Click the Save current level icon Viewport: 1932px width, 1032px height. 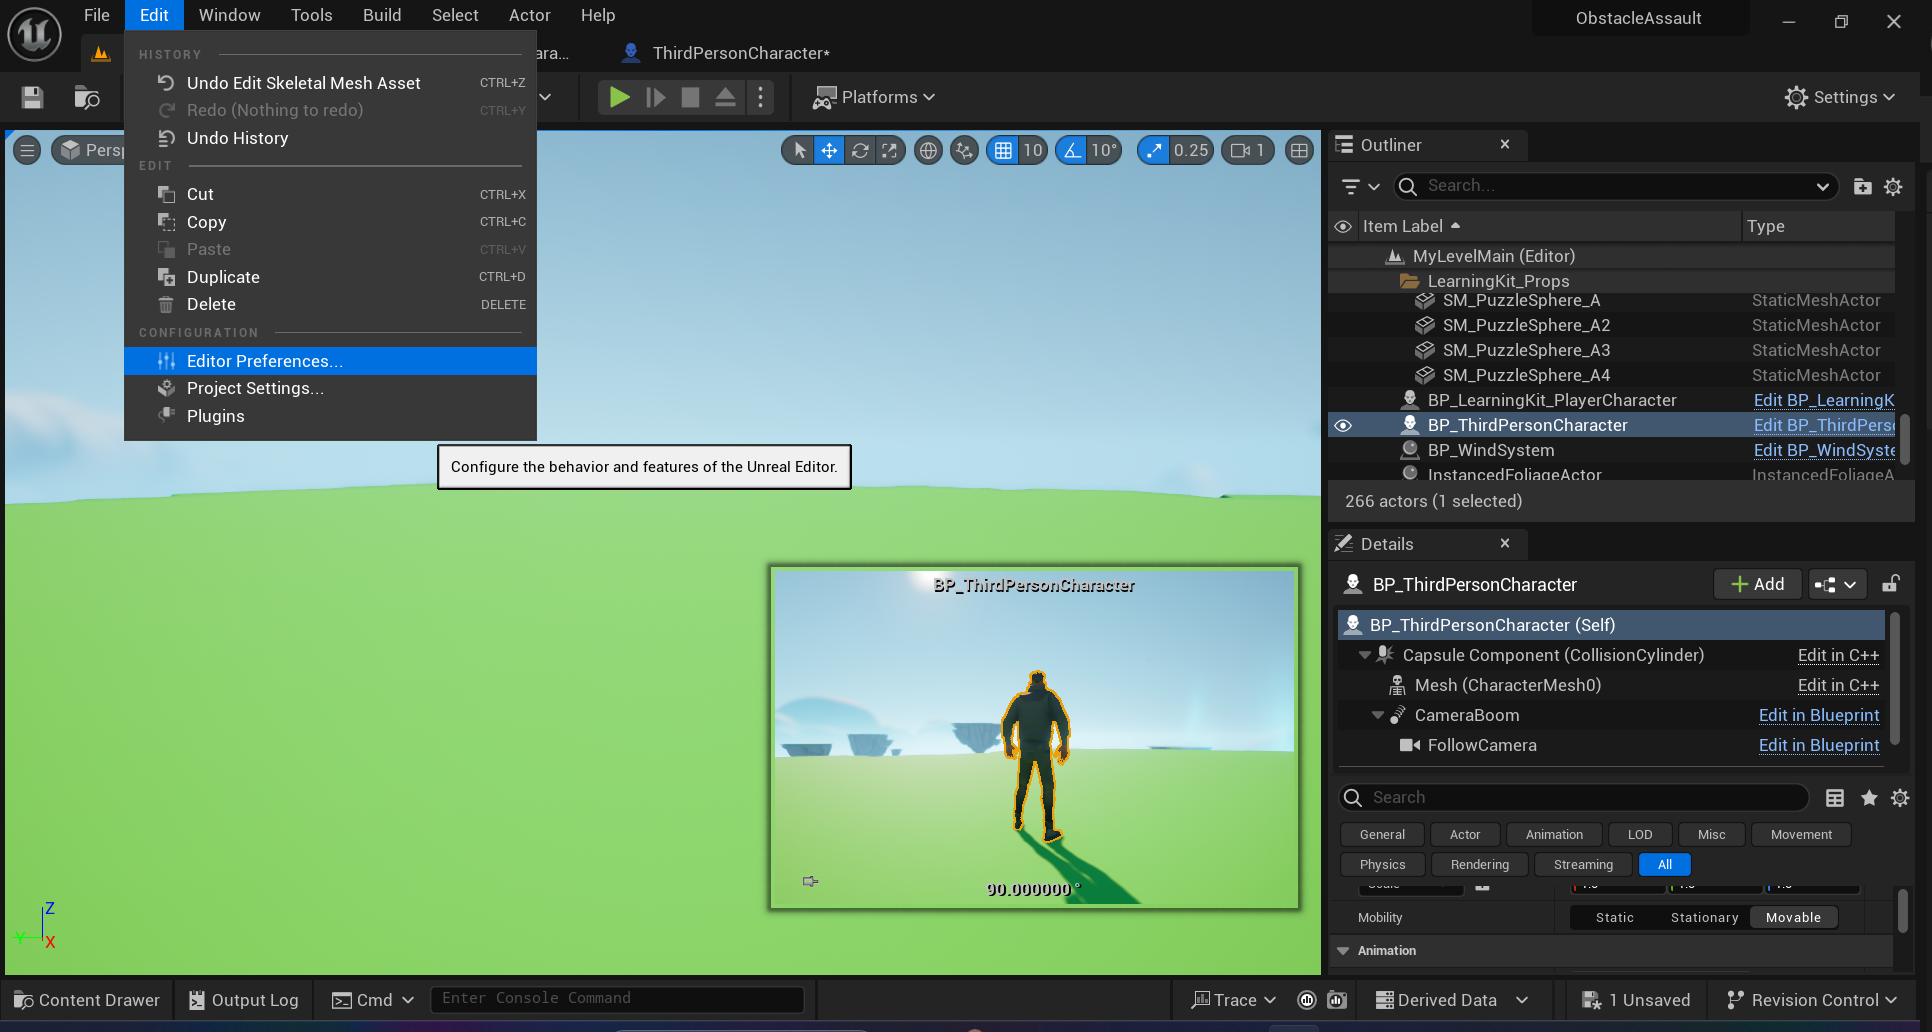coord(32,97)
